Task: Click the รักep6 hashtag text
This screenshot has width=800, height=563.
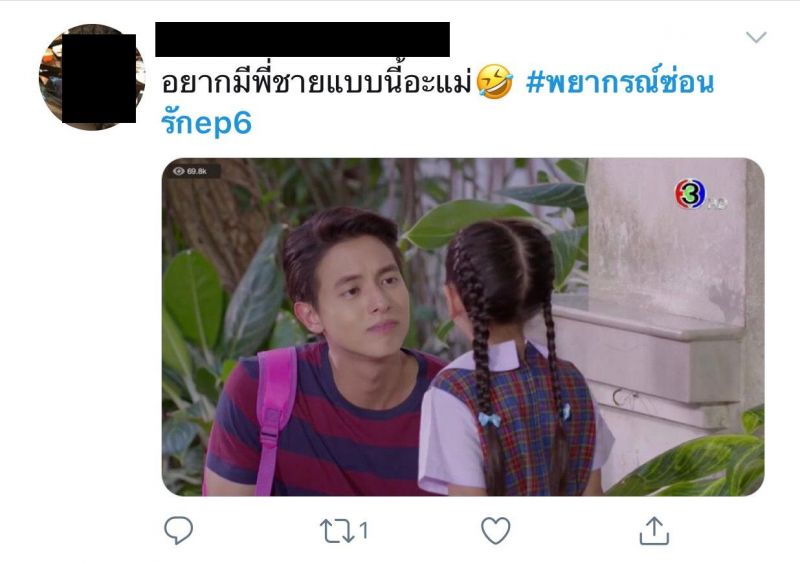Action: (206, 123)
